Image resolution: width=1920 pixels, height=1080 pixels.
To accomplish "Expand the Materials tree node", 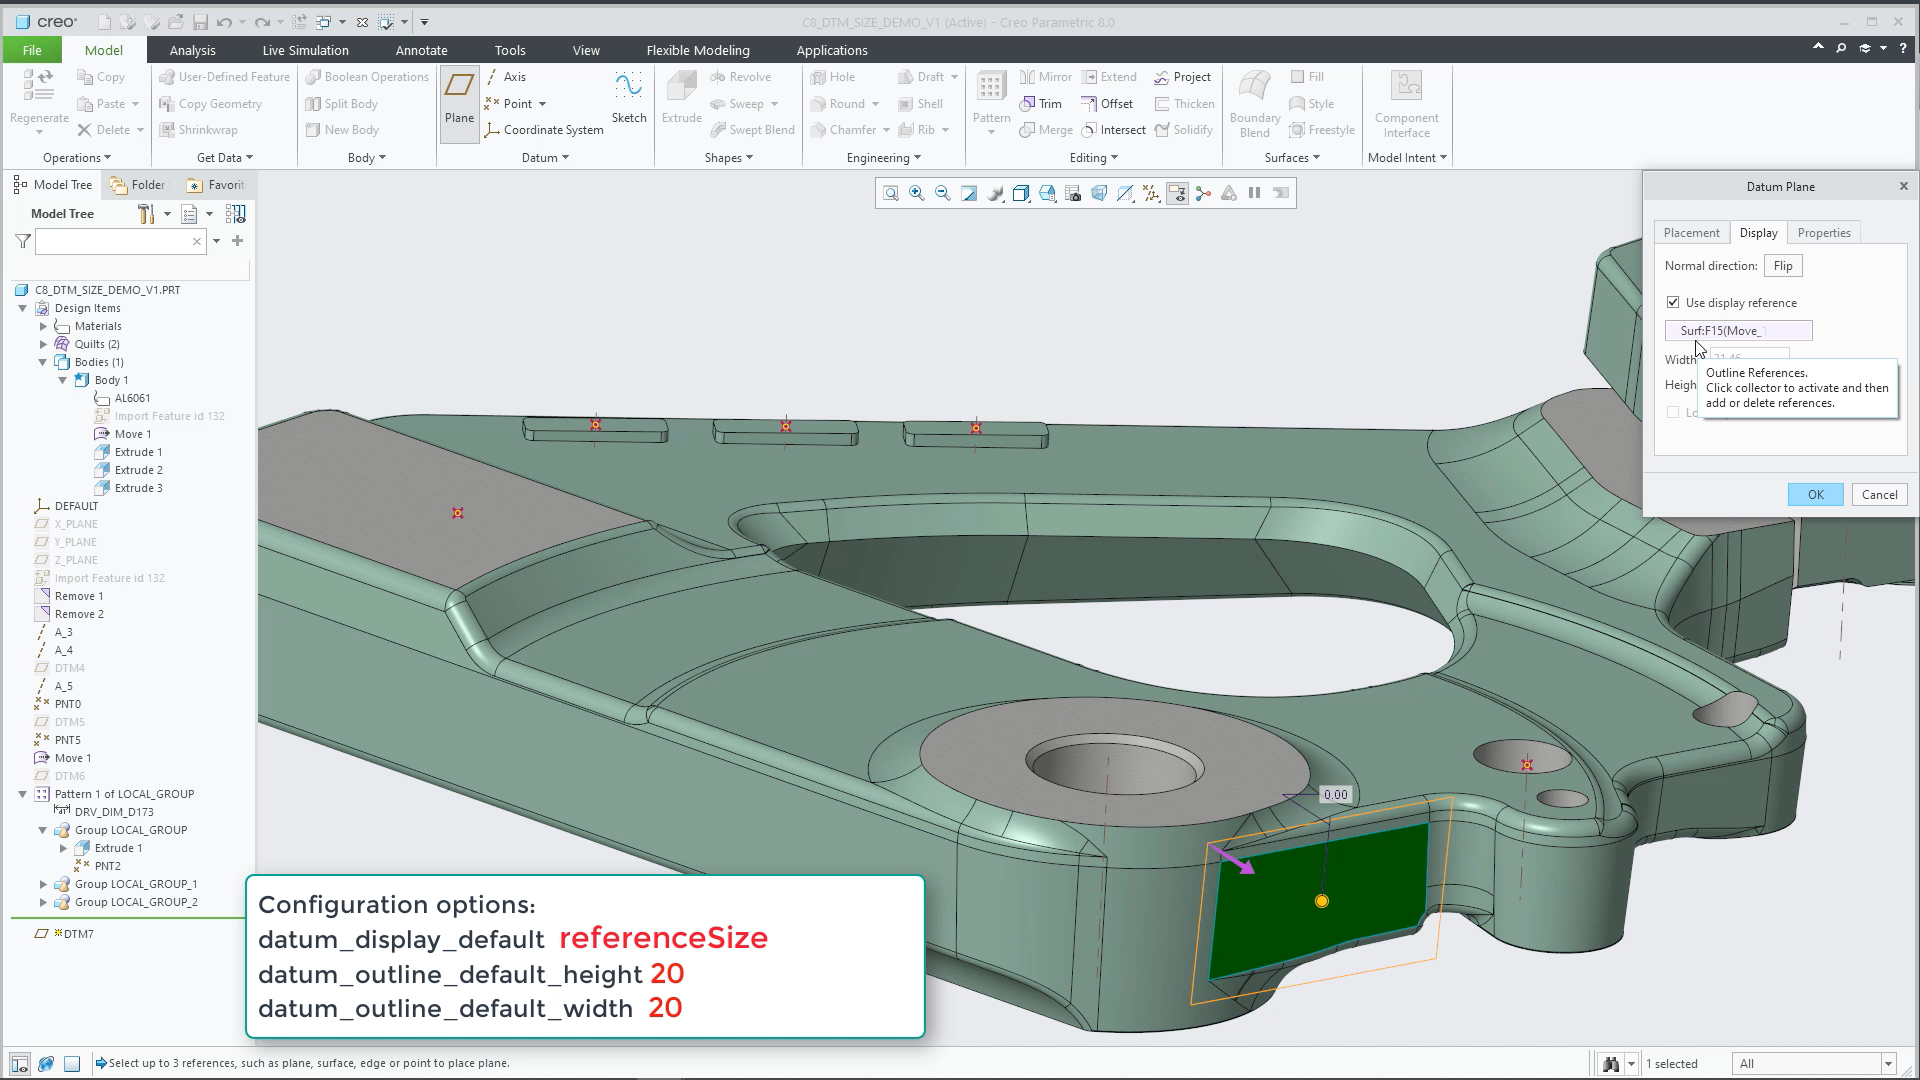I will 43,326.
